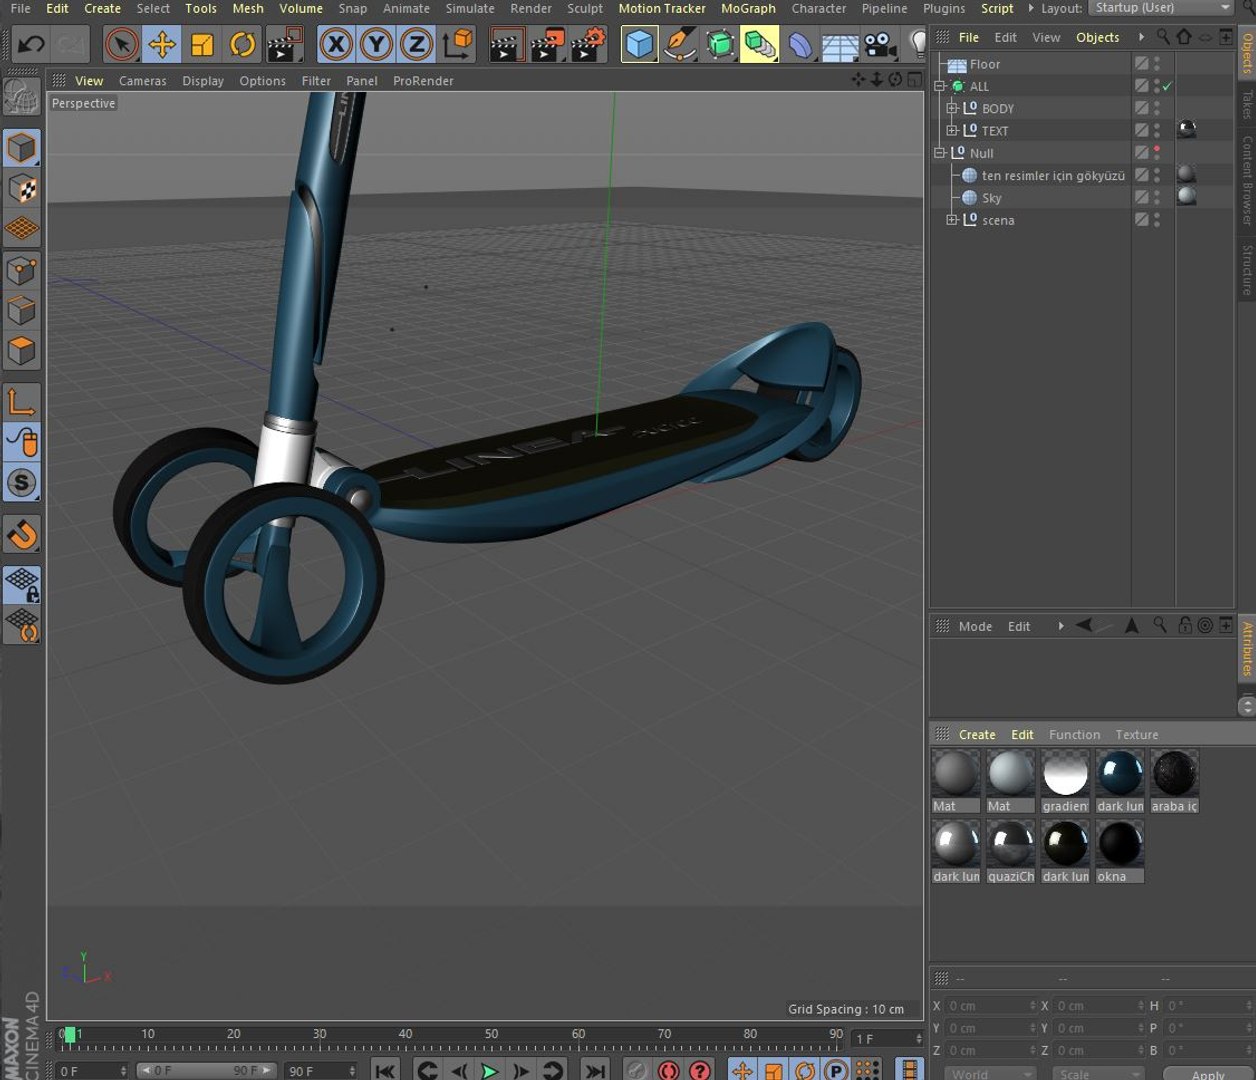The height and width of the screenshot is (1080, 1256).
Task: Activate the Scale tool
Action: (x=202, y=44)
